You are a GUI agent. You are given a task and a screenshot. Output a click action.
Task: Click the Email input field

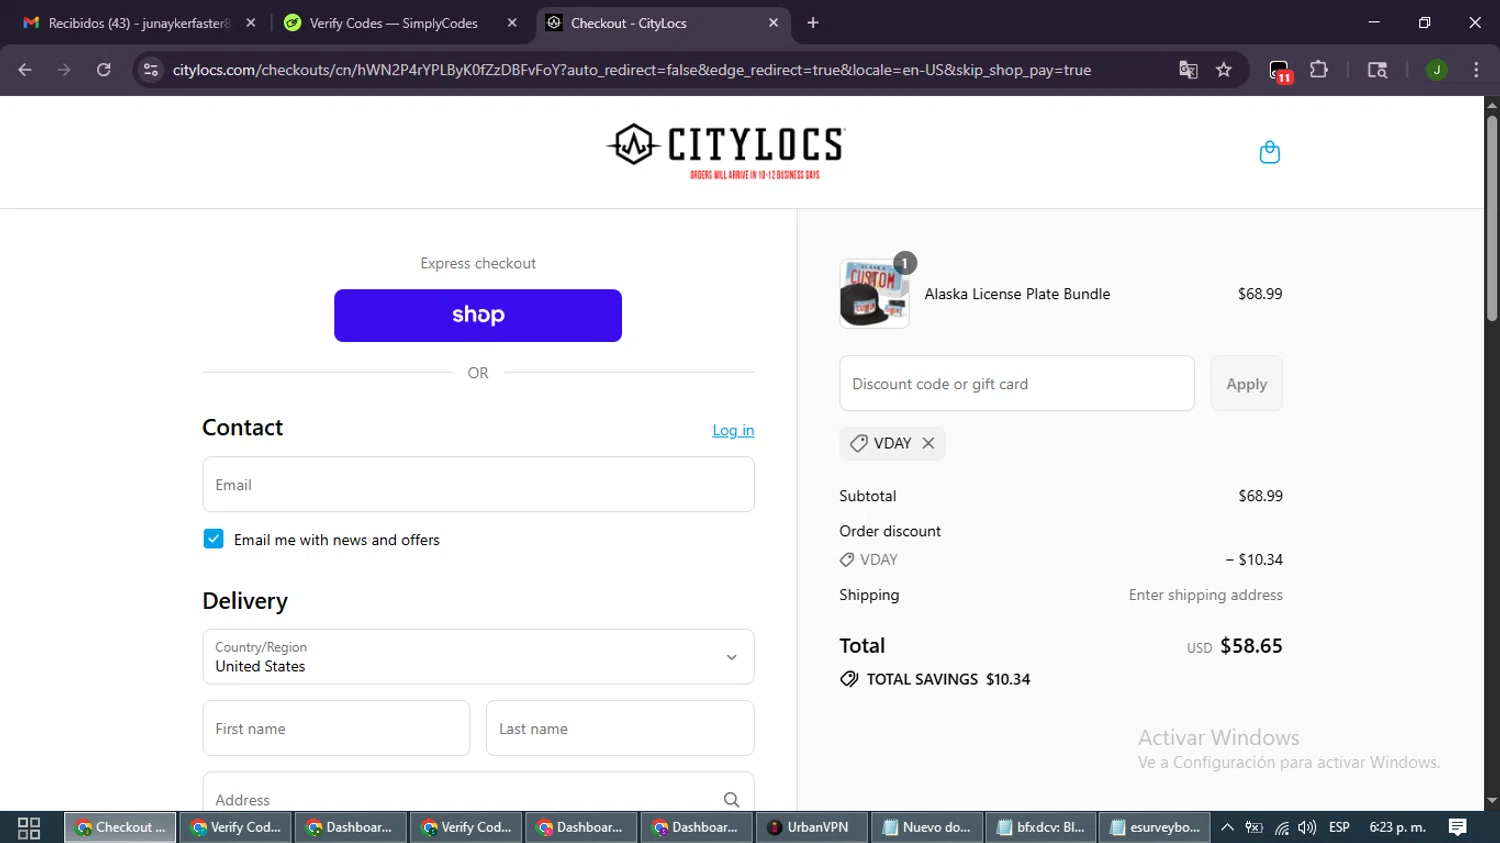(478, 485)
